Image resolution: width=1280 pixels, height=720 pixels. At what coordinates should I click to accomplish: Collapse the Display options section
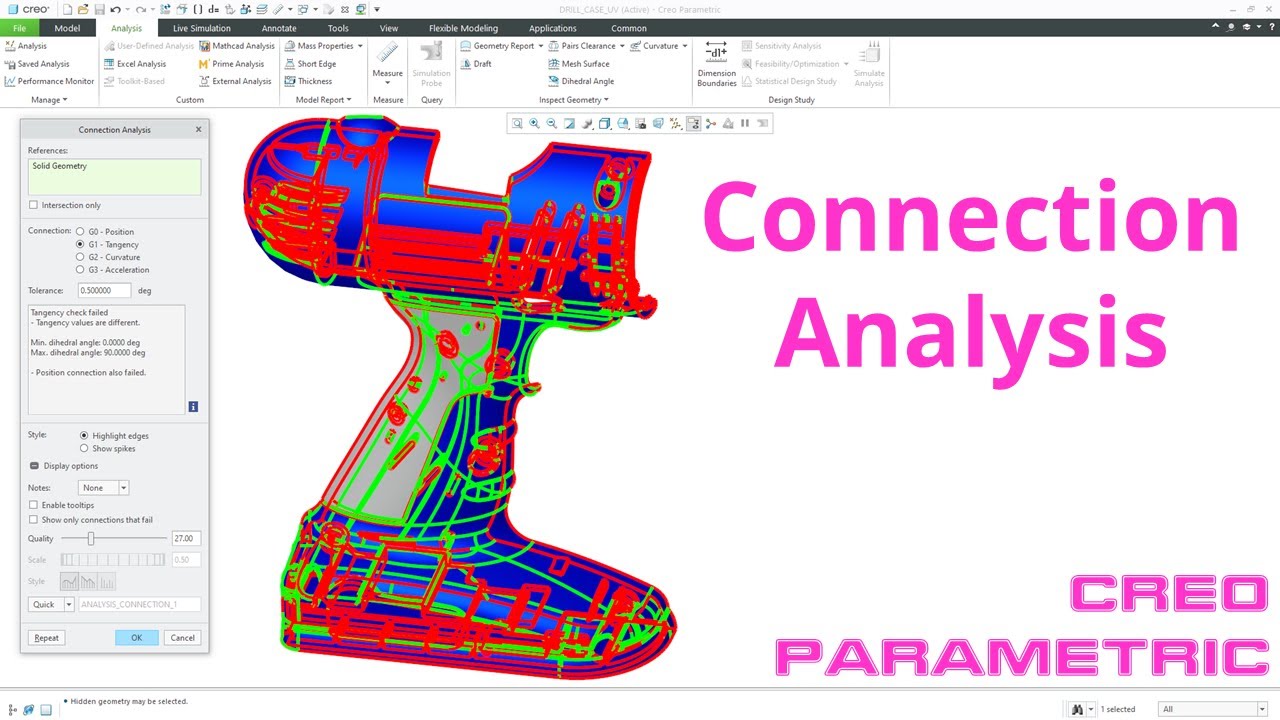click(34, 466)
